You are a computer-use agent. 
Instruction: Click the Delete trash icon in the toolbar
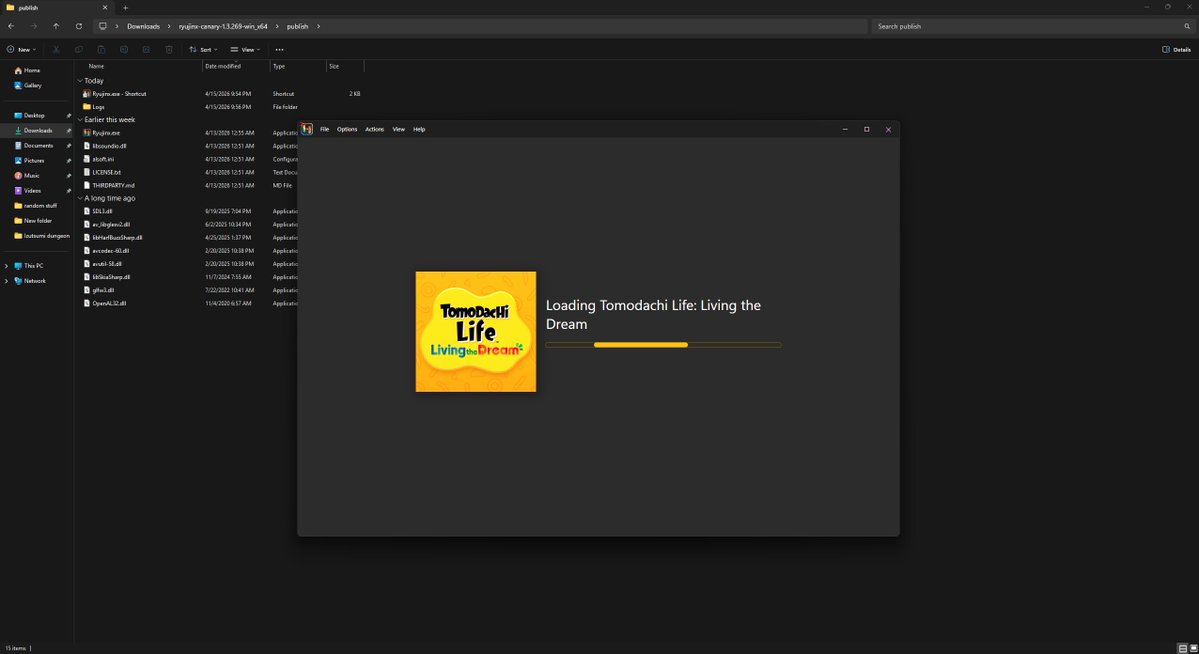pyautogui.click(x=169, y=49)
